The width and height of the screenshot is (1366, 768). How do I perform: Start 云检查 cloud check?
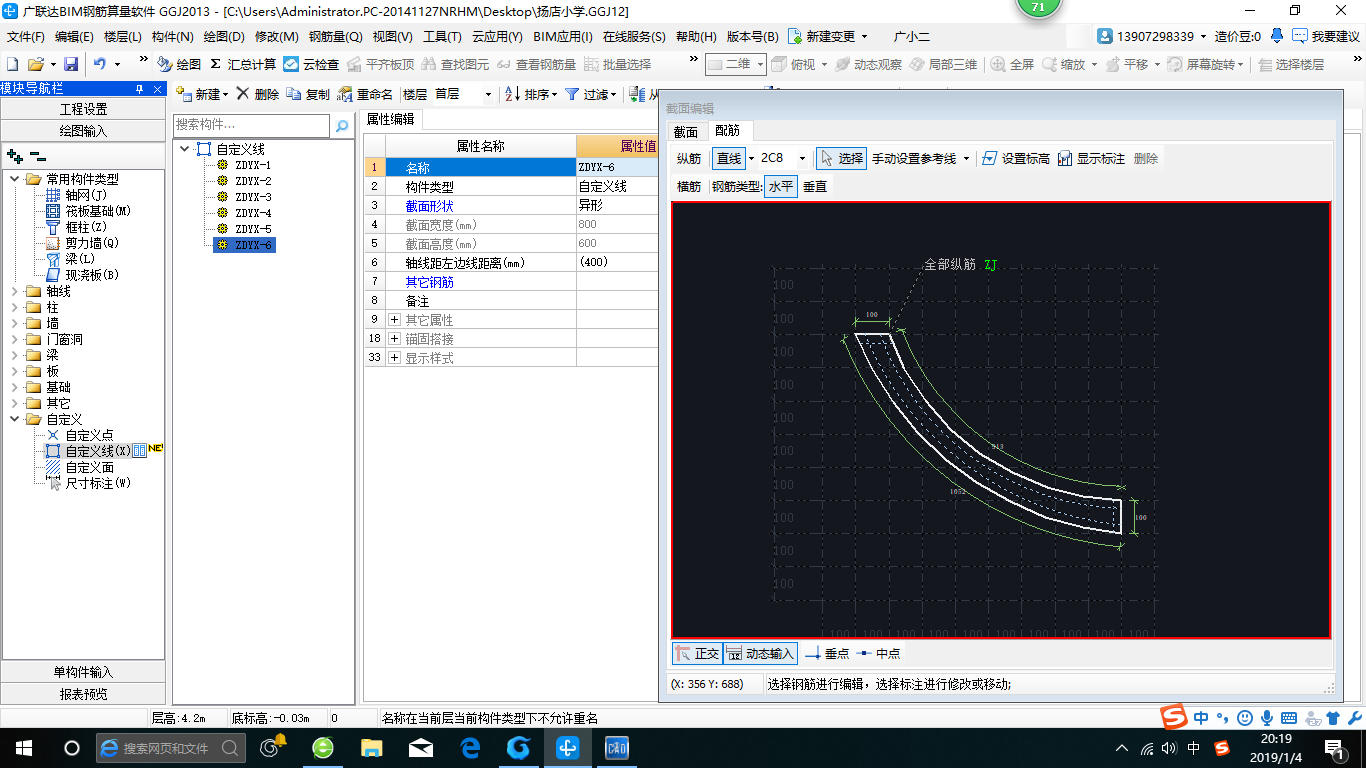pos(311,64)
